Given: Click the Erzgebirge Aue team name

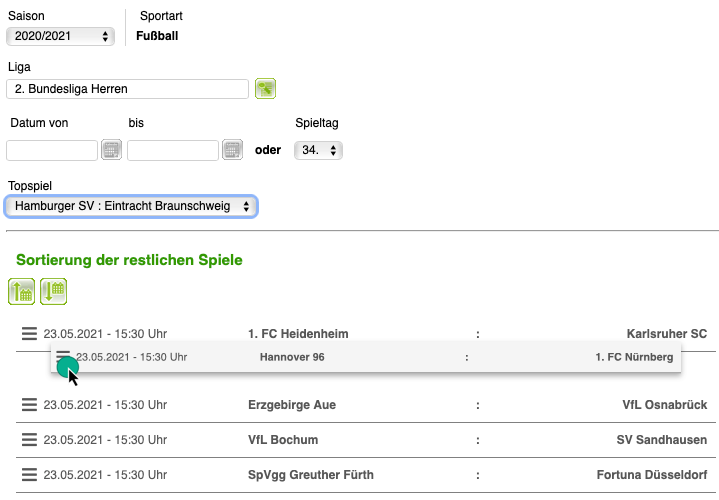Looking at the screenshot, I should [292, 405].
